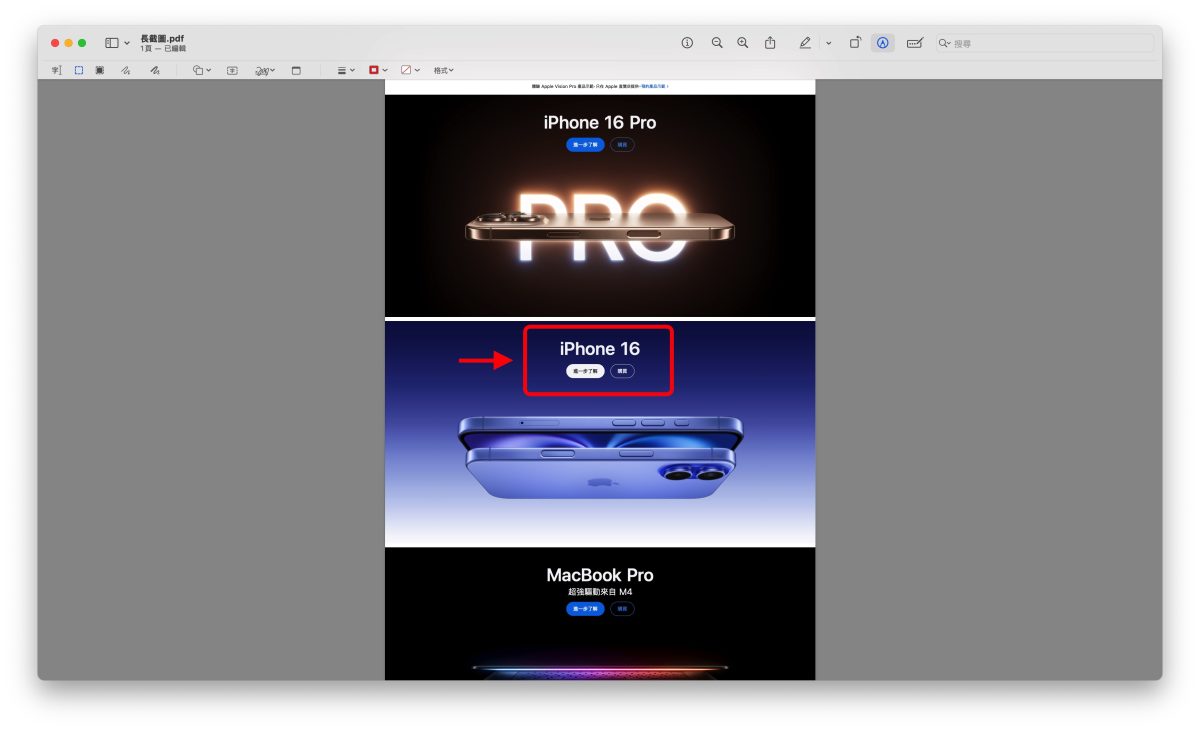Expand highlight color options chevron
The width and height of the screenshot is (1200, 730).
coord(828,43)
